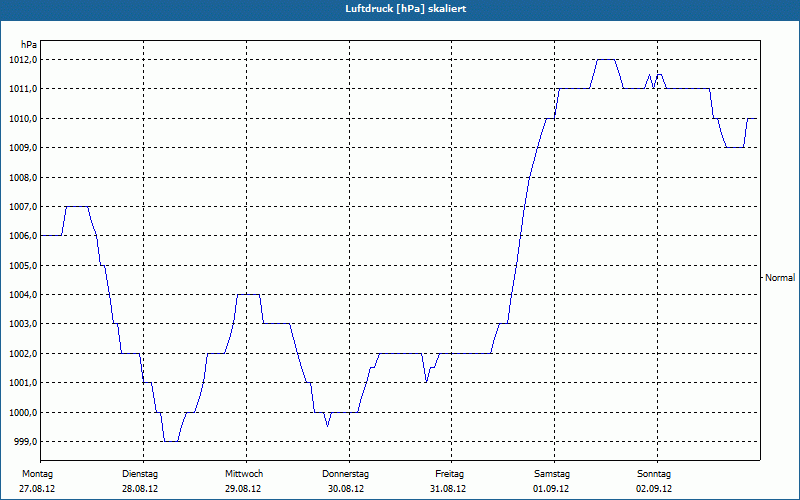Click the Dienstag day label
800x500 pixels.
coord(140,474)
